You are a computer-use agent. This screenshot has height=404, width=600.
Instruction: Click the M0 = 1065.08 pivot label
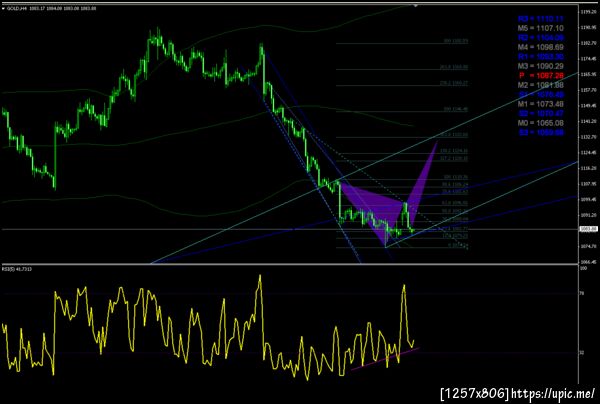(540, 123)
